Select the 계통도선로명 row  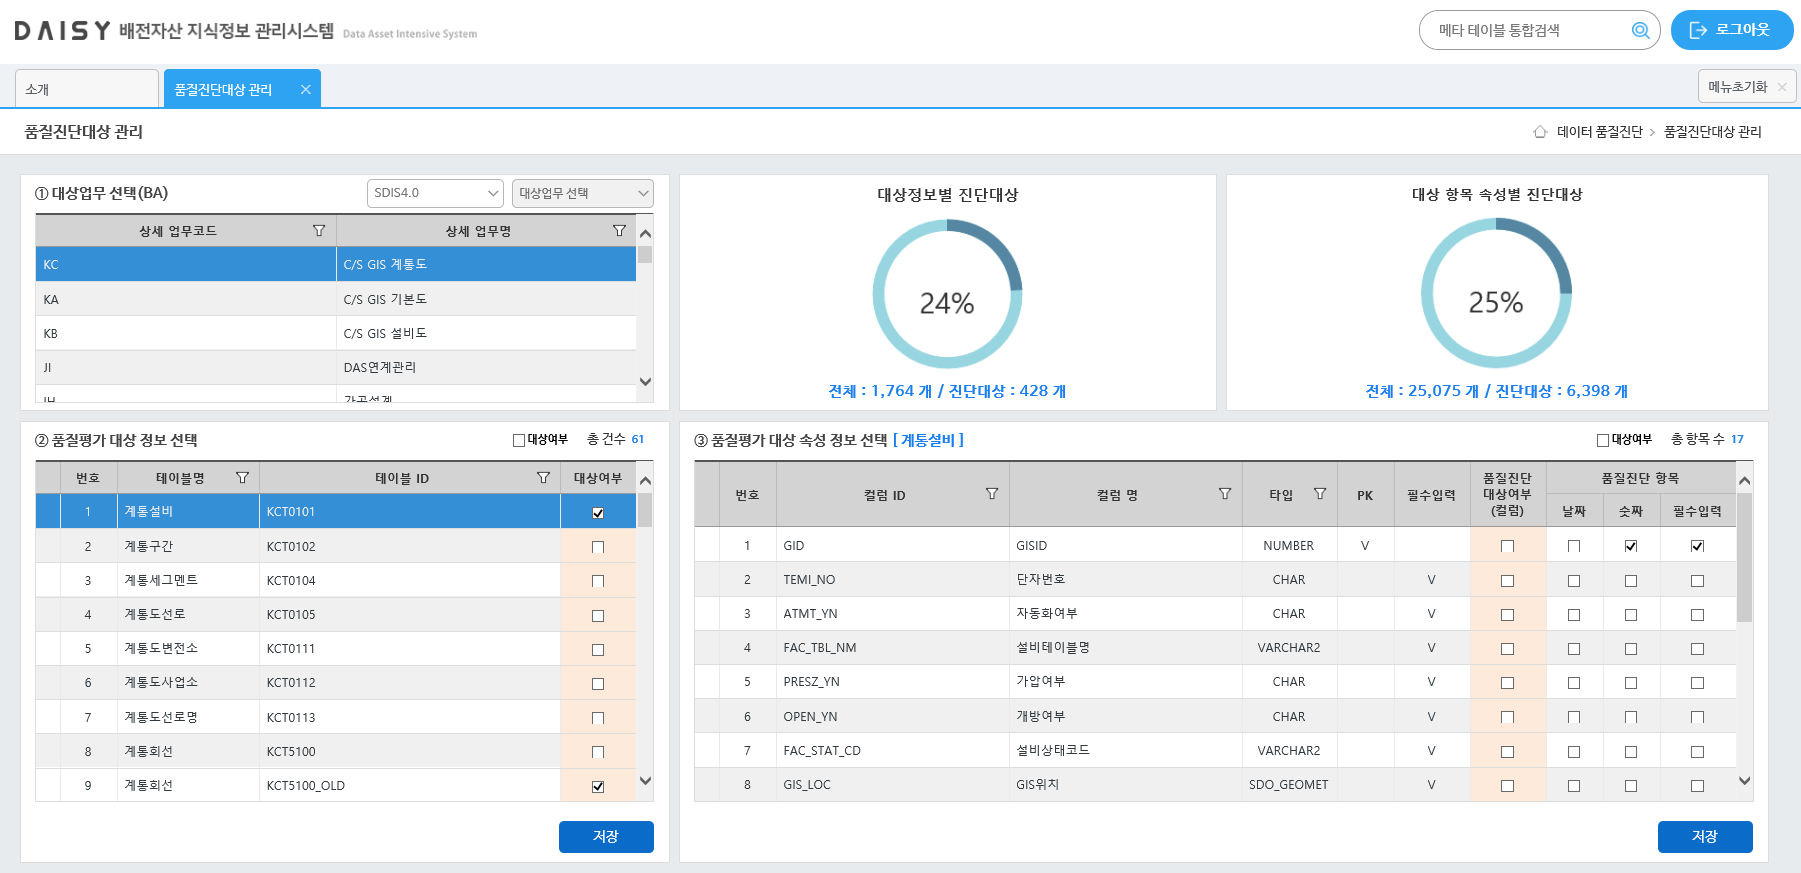coord(335,717)
